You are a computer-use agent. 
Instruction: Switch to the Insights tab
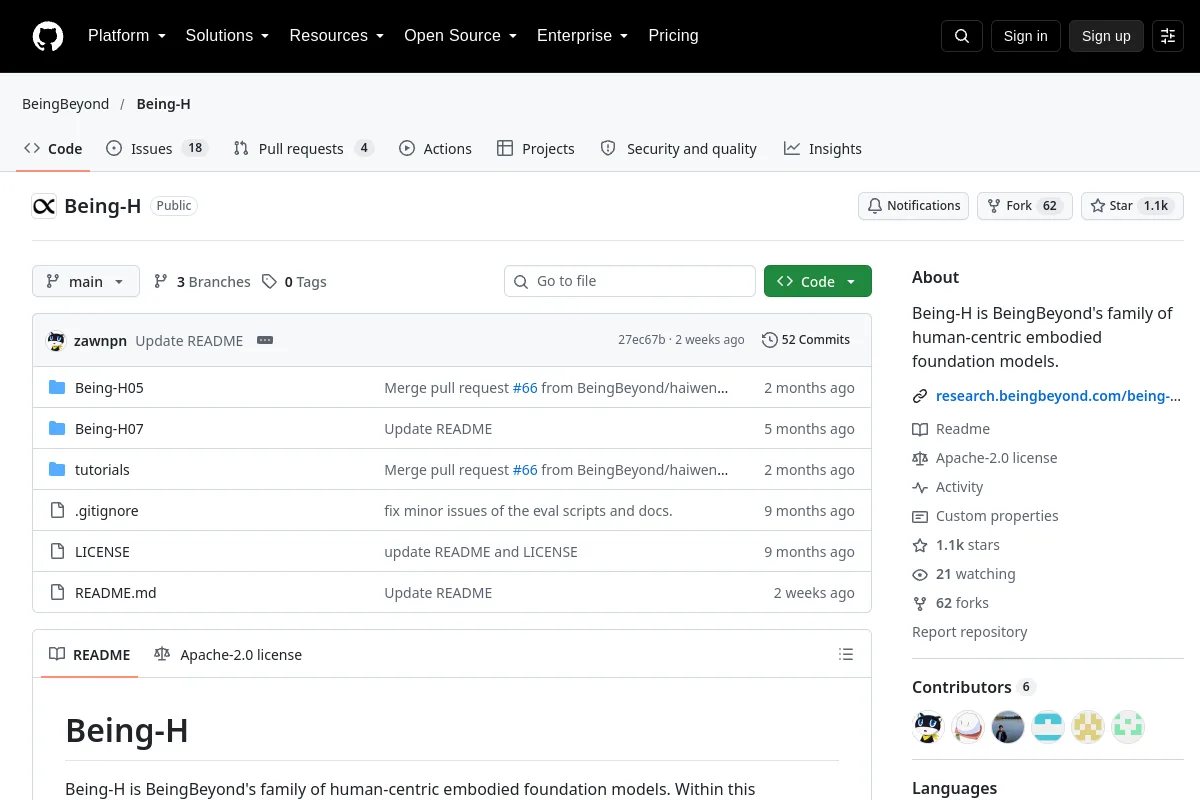click(823, 149)
